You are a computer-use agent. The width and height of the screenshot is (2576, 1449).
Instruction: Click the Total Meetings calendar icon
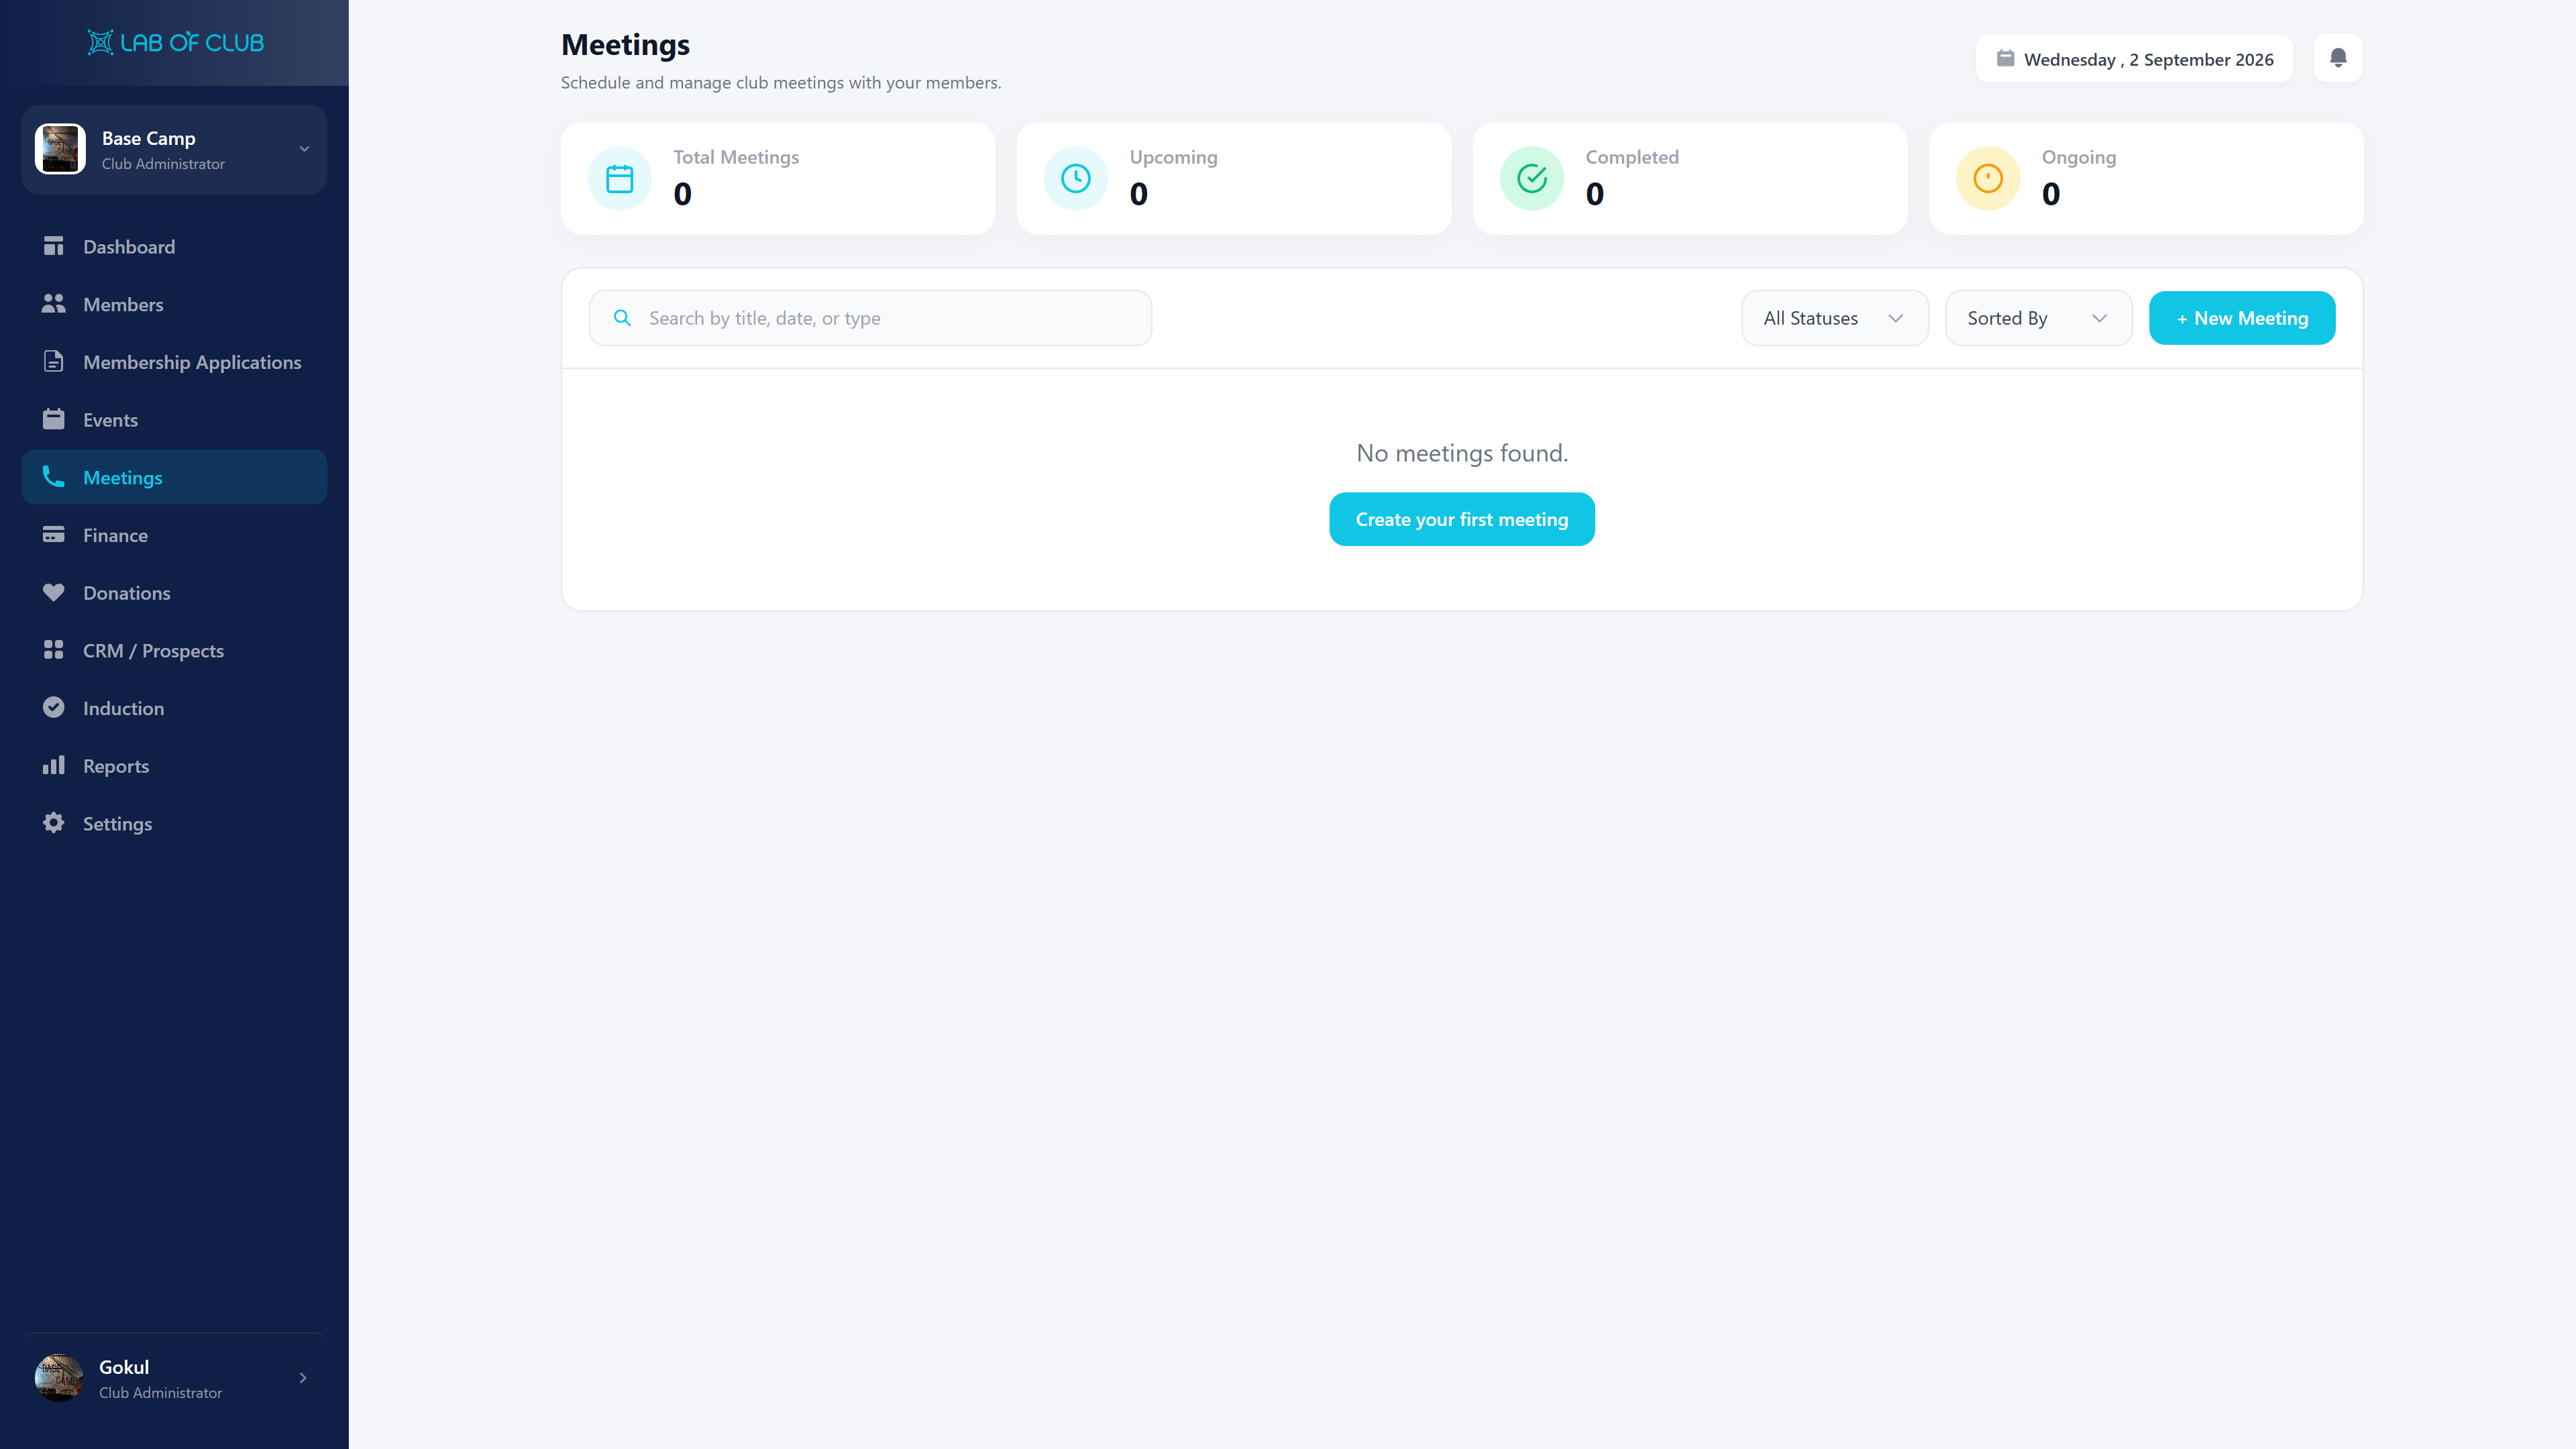[619, 179]
